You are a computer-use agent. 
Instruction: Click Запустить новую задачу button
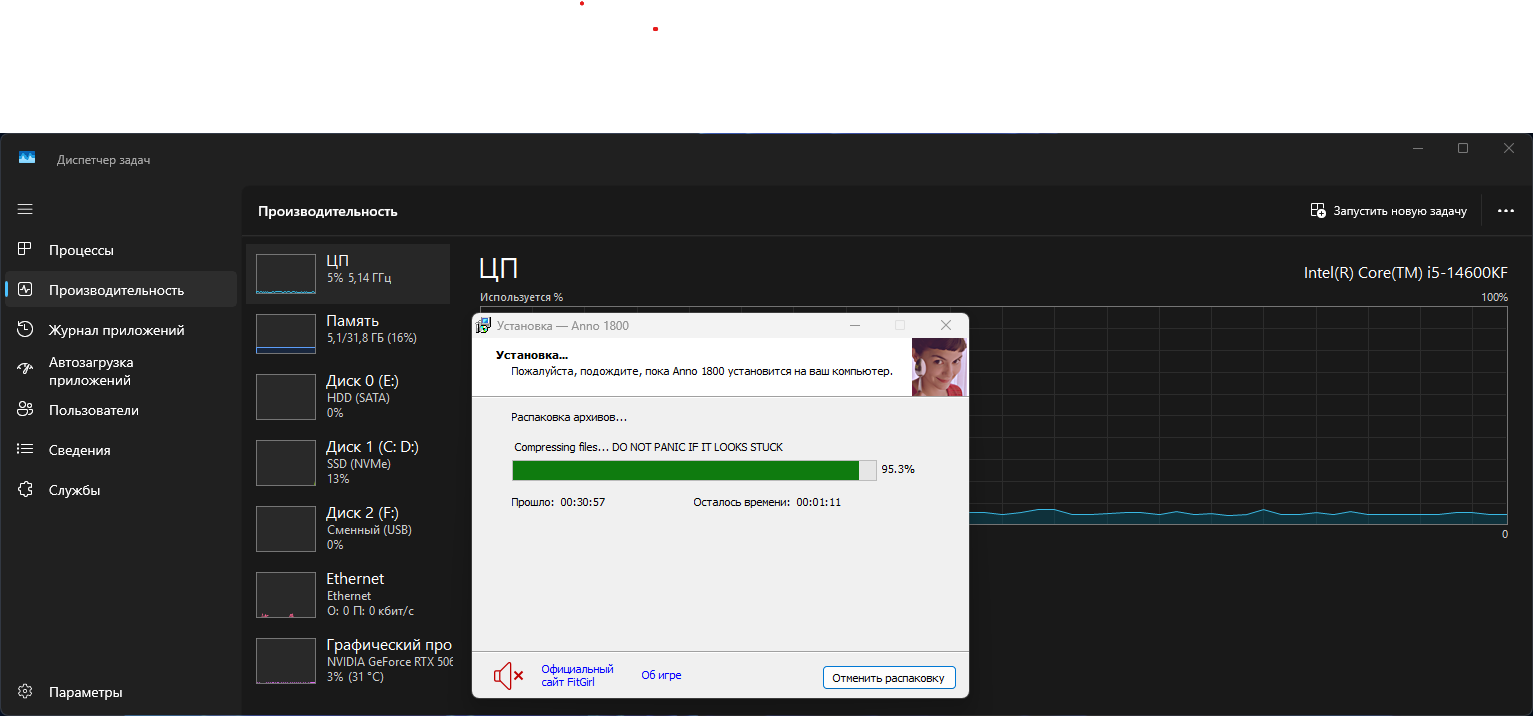tap(1388, 211)
